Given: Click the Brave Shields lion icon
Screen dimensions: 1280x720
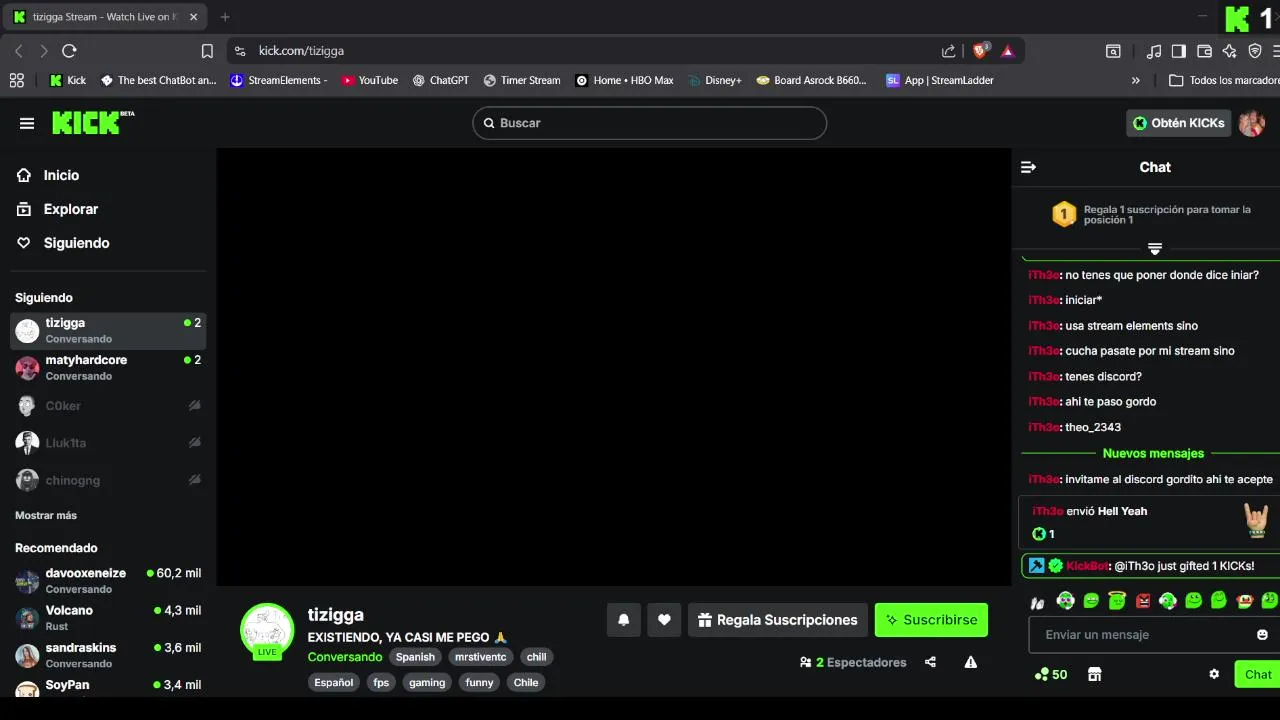Looking at the screenshot, I should [981, 50].
